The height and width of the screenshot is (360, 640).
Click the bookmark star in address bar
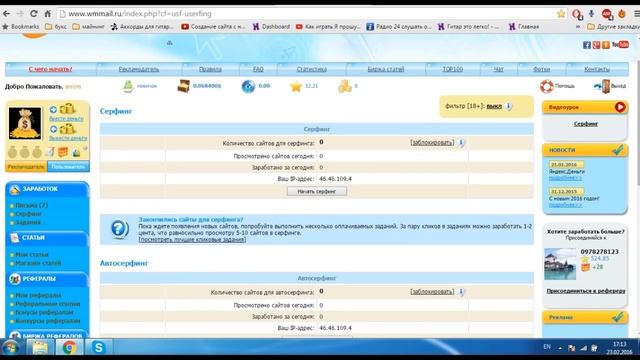pos(561,14)
